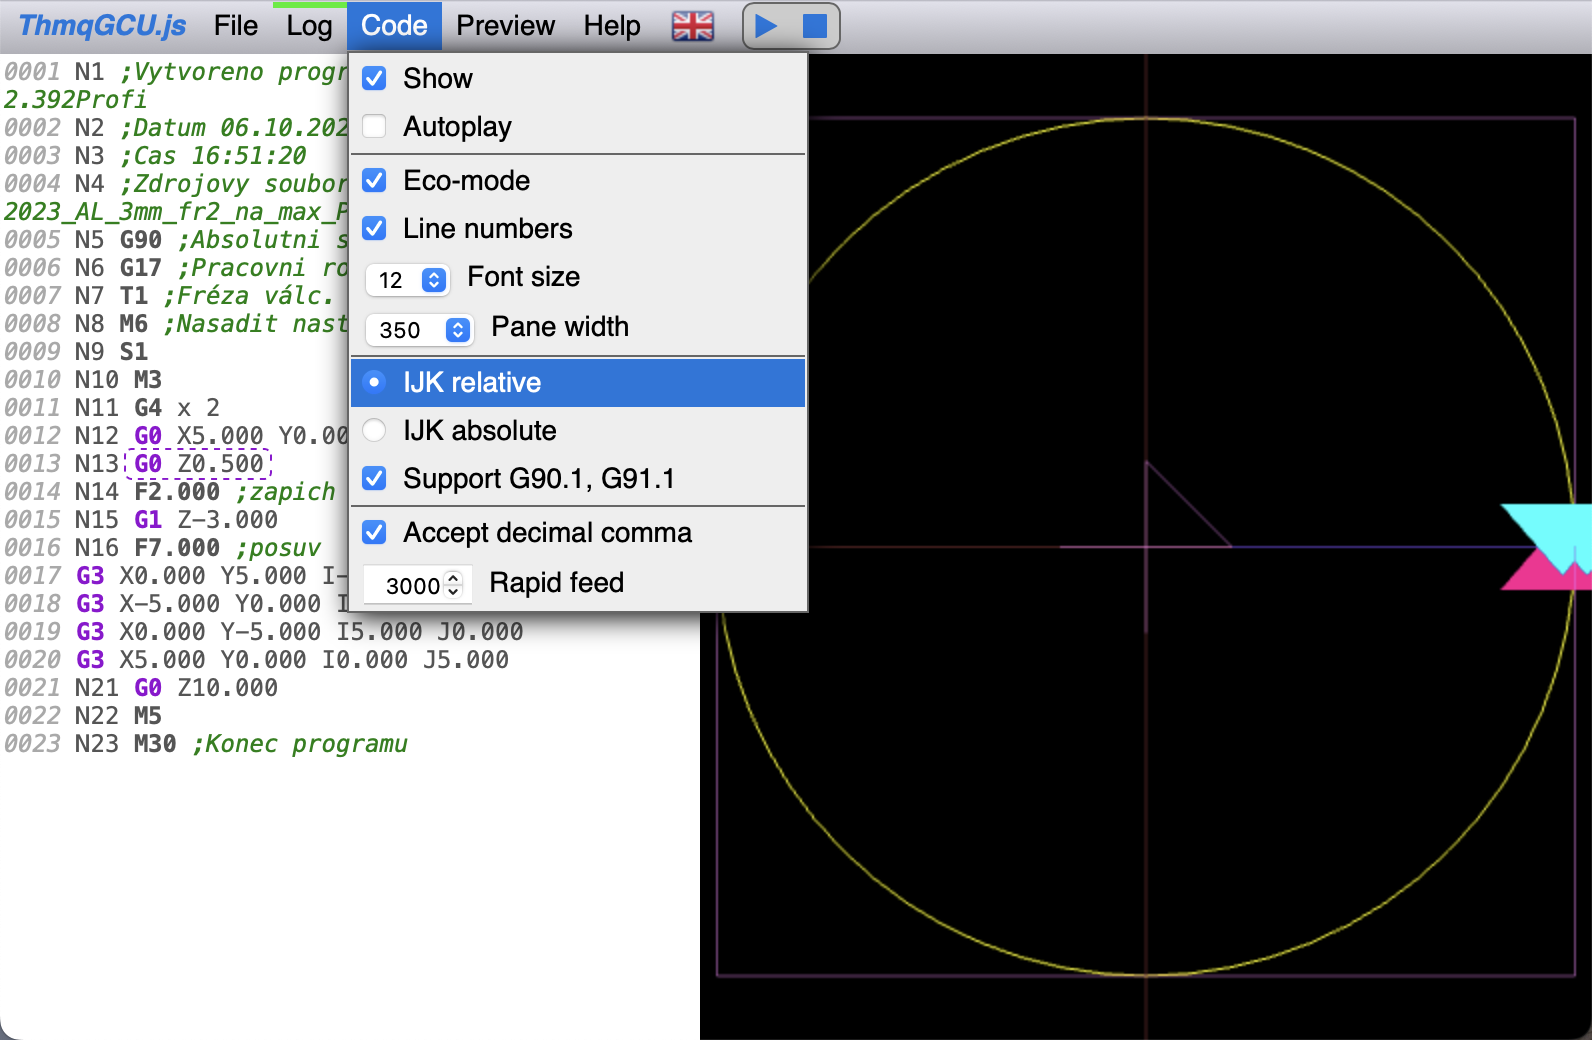
Task: Open the File menu
Action: pyautogui.click(x=236, y=26)
